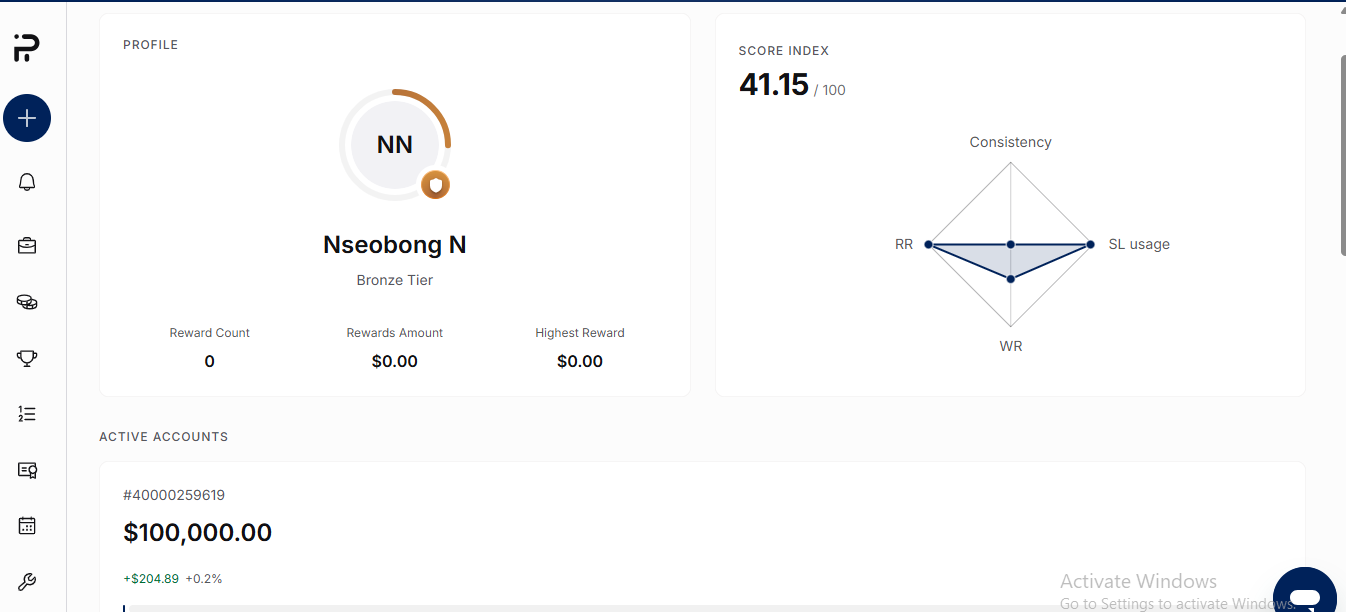This screenshot has height=612, width=1346.
Task: Click the RR point on radar chart
Action: pos(928,244)
